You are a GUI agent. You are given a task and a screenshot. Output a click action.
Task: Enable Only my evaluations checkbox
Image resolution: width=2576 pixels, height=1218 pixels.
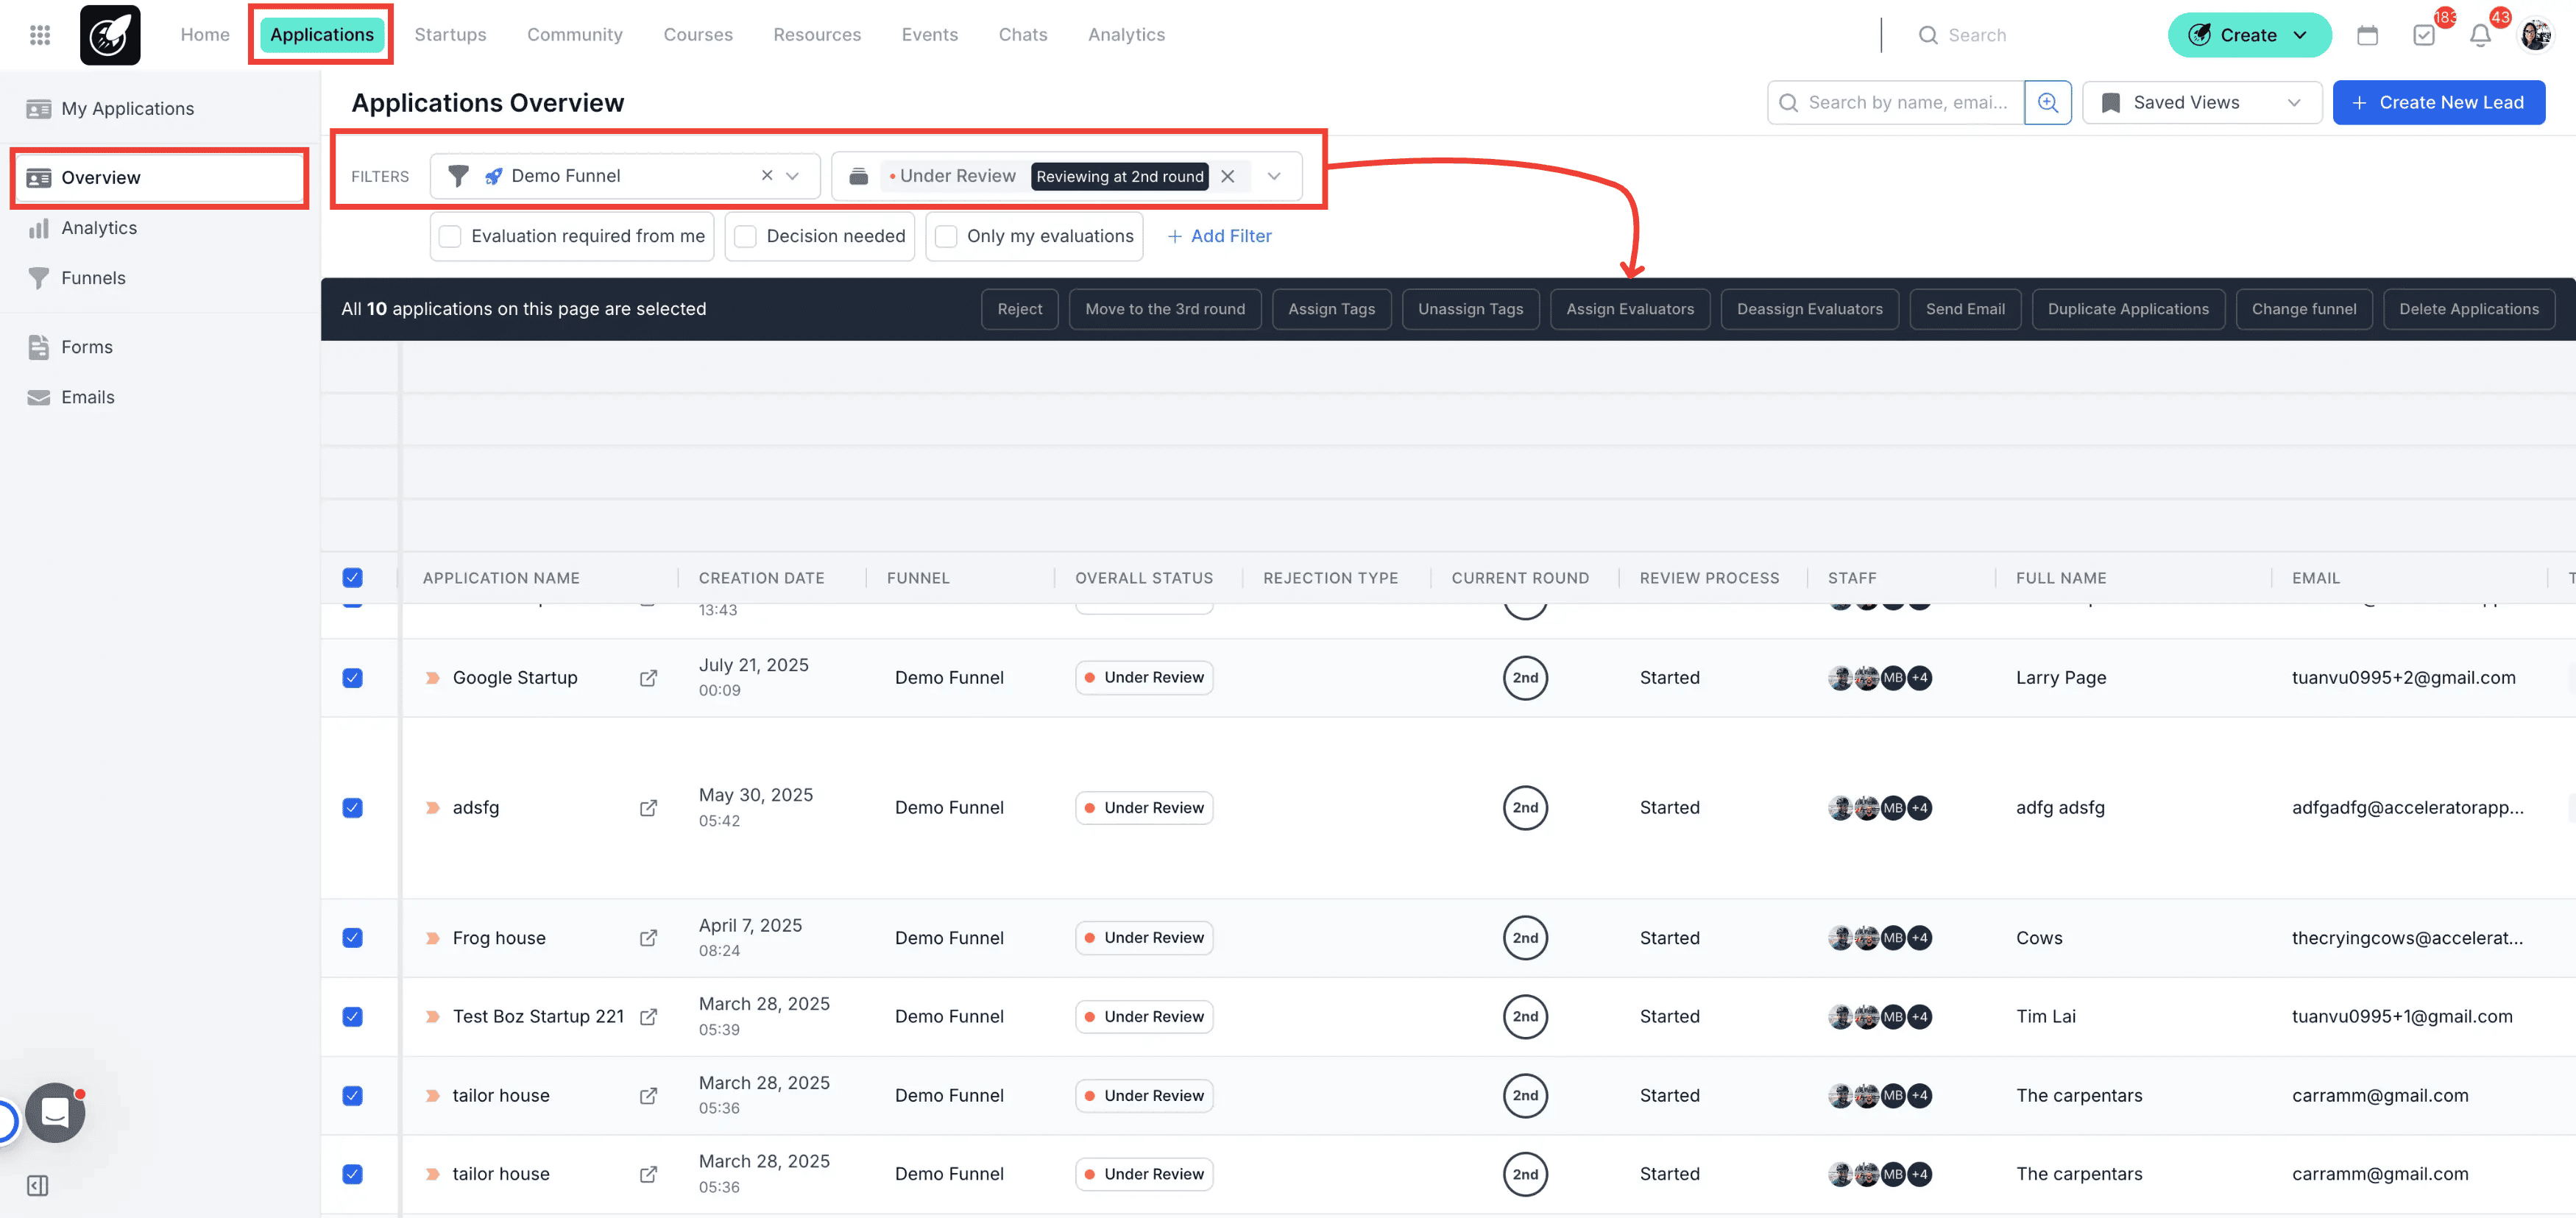[945, 236]
